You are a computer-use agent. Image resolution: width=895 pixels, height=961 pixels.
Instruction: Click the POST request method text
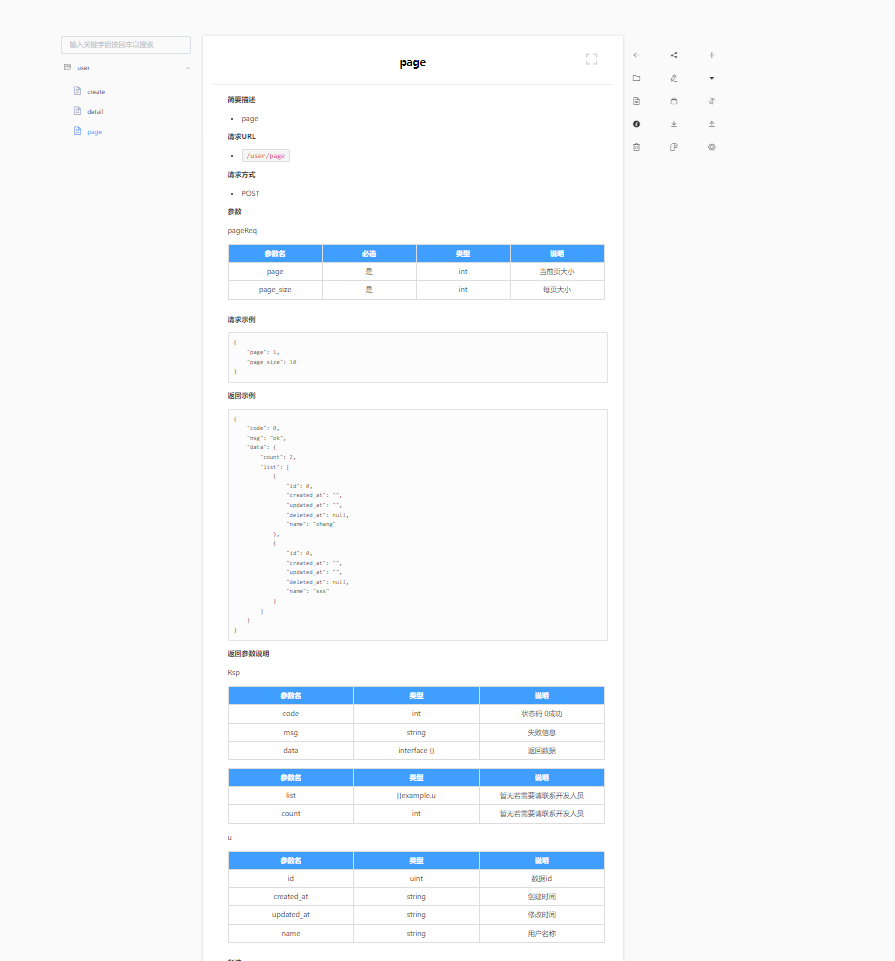coord(250,194)
